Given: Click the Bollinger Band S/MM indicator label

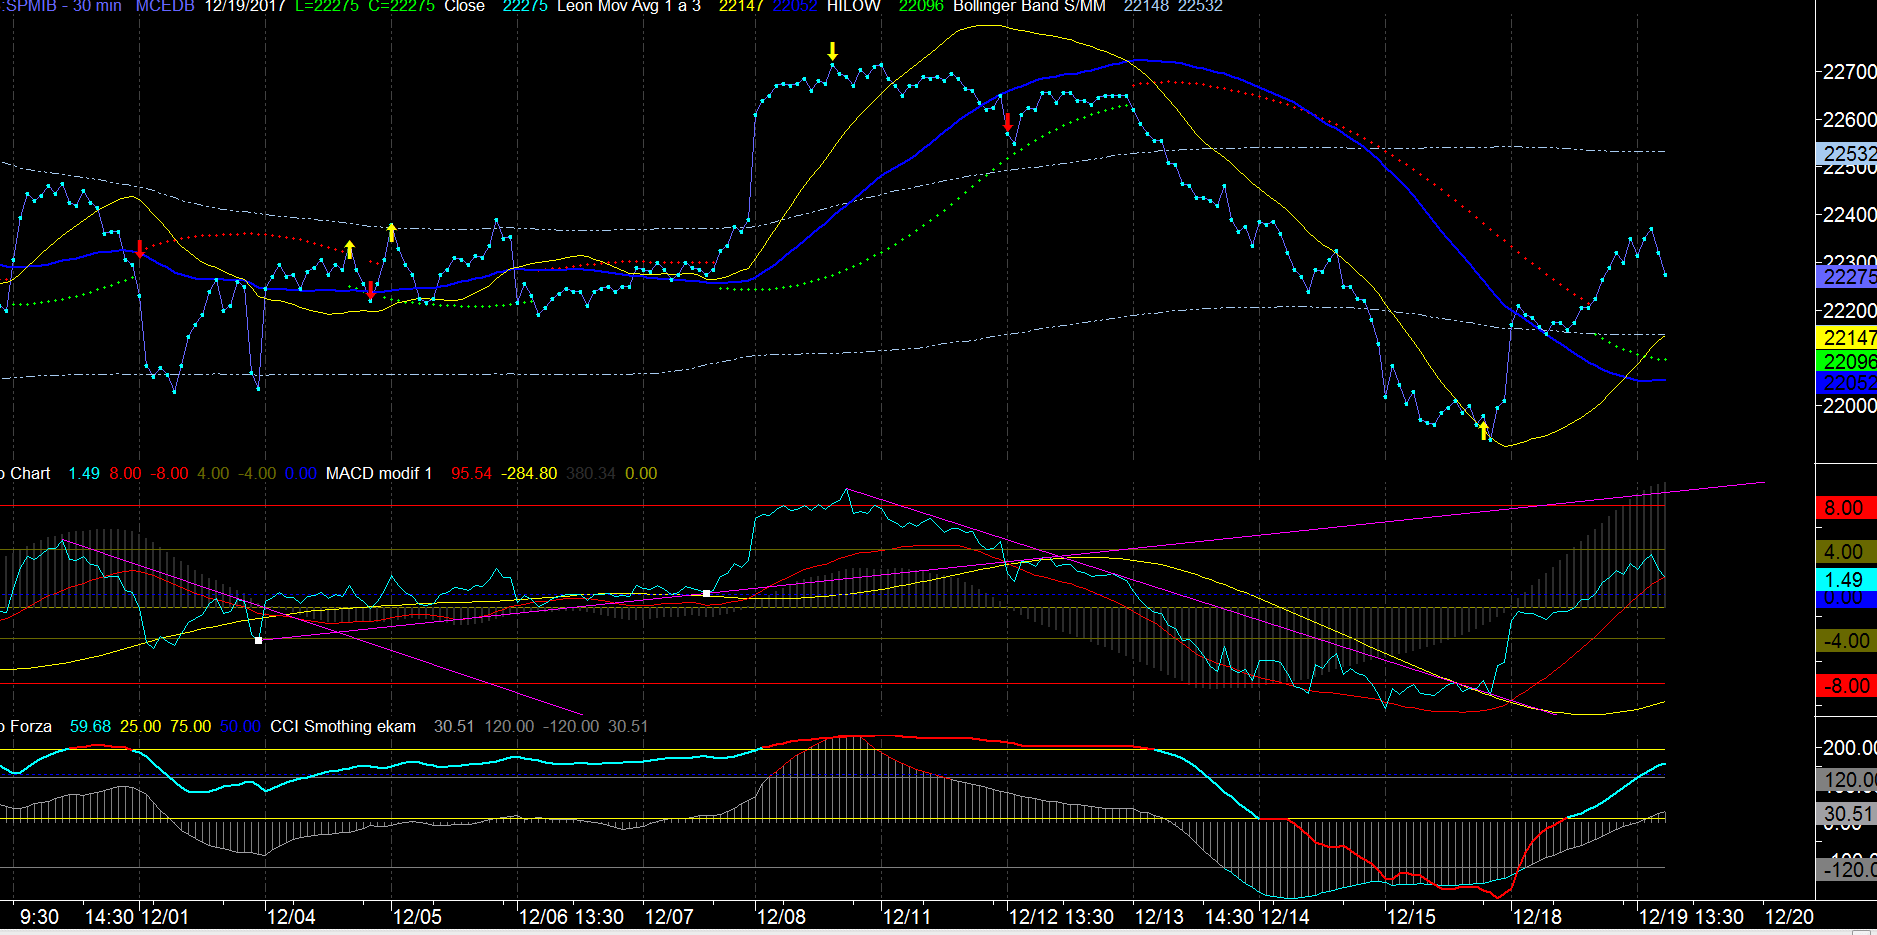Looking at the screenshot, I should point(1029,6).
